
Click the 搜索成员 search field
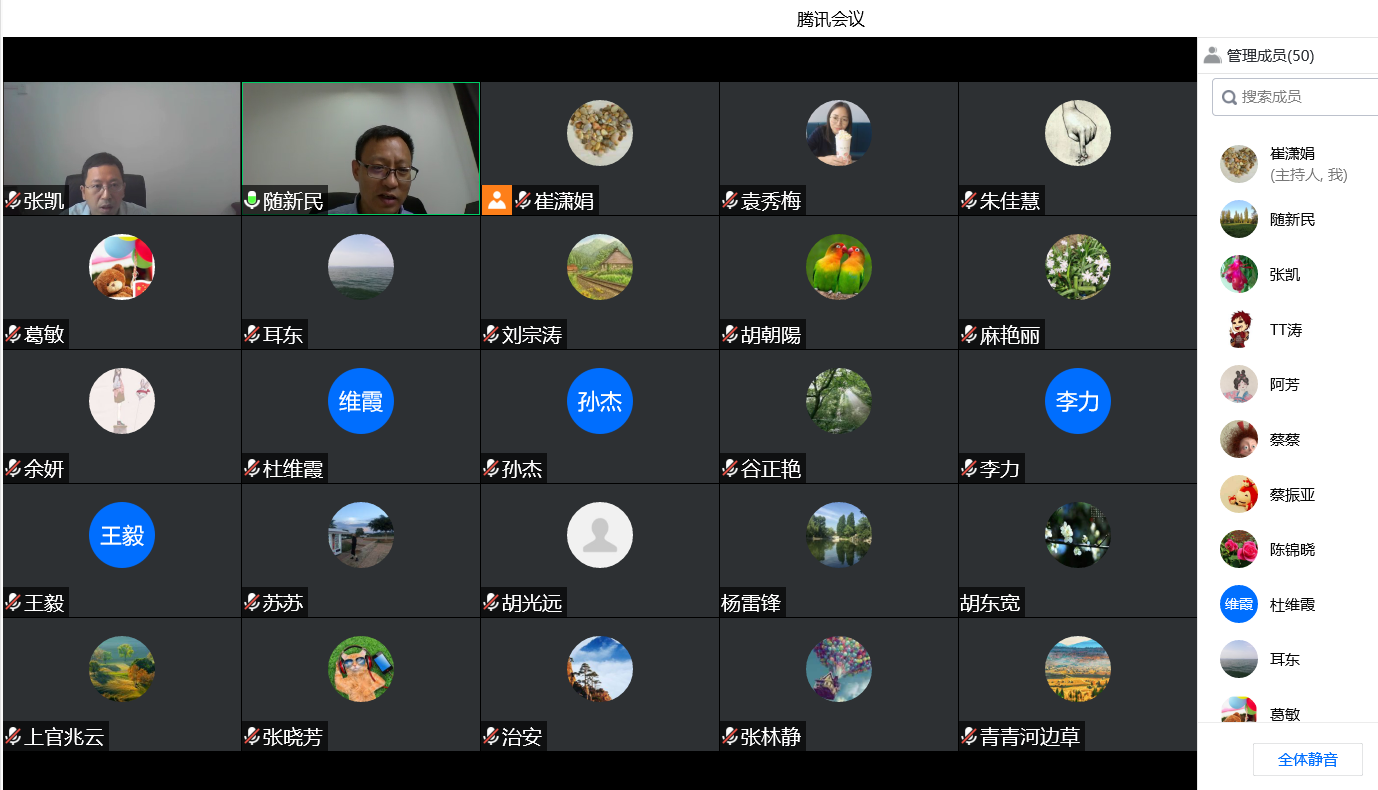click(1305, 97)
